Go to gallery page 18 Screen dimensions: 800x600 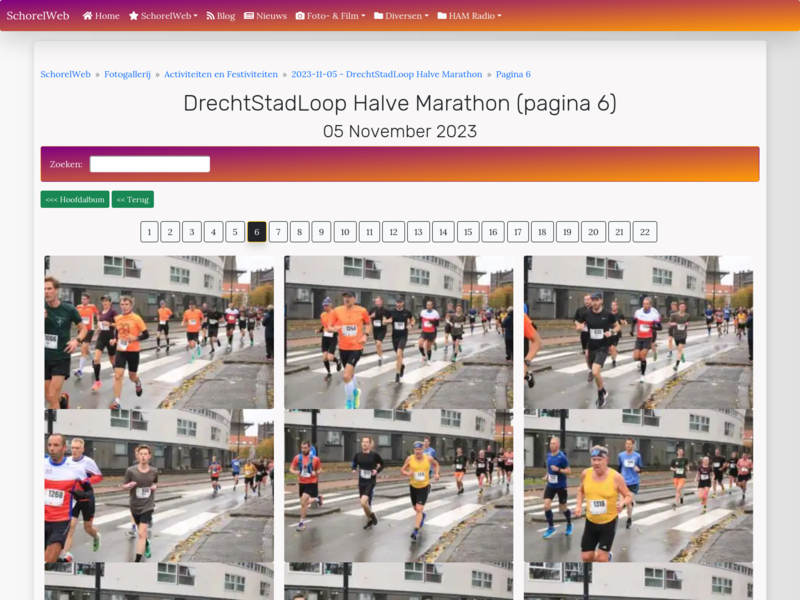coord(542,232)
